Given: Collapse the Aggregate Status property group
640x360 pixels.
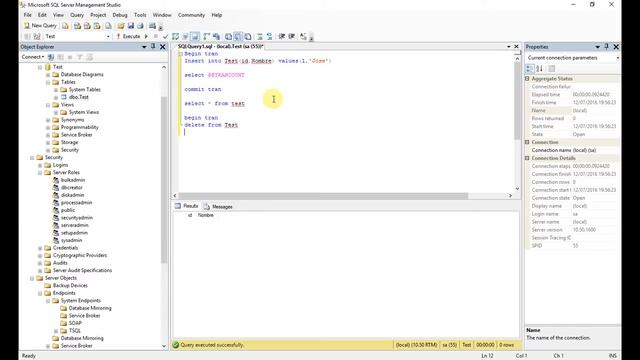Looking at the screenshot, I should click(527, 78).
